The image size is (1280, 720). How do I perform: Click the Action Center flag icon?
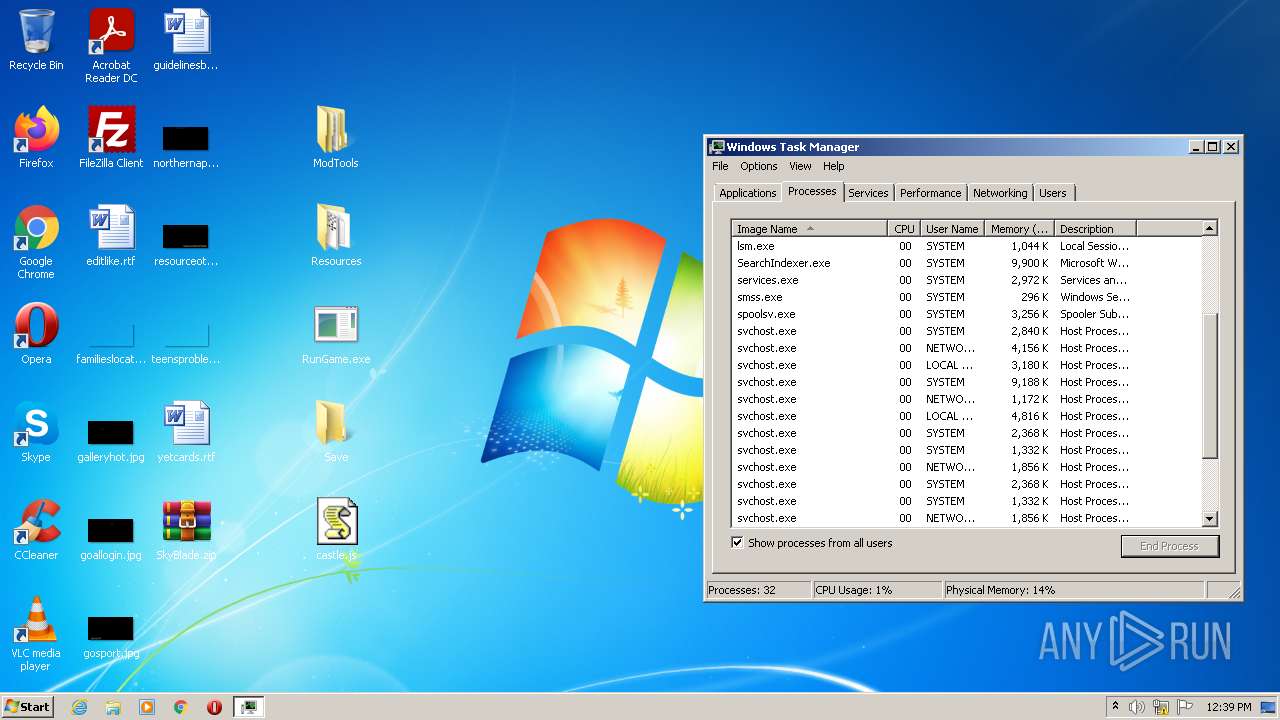click(x=1185, y=707)
